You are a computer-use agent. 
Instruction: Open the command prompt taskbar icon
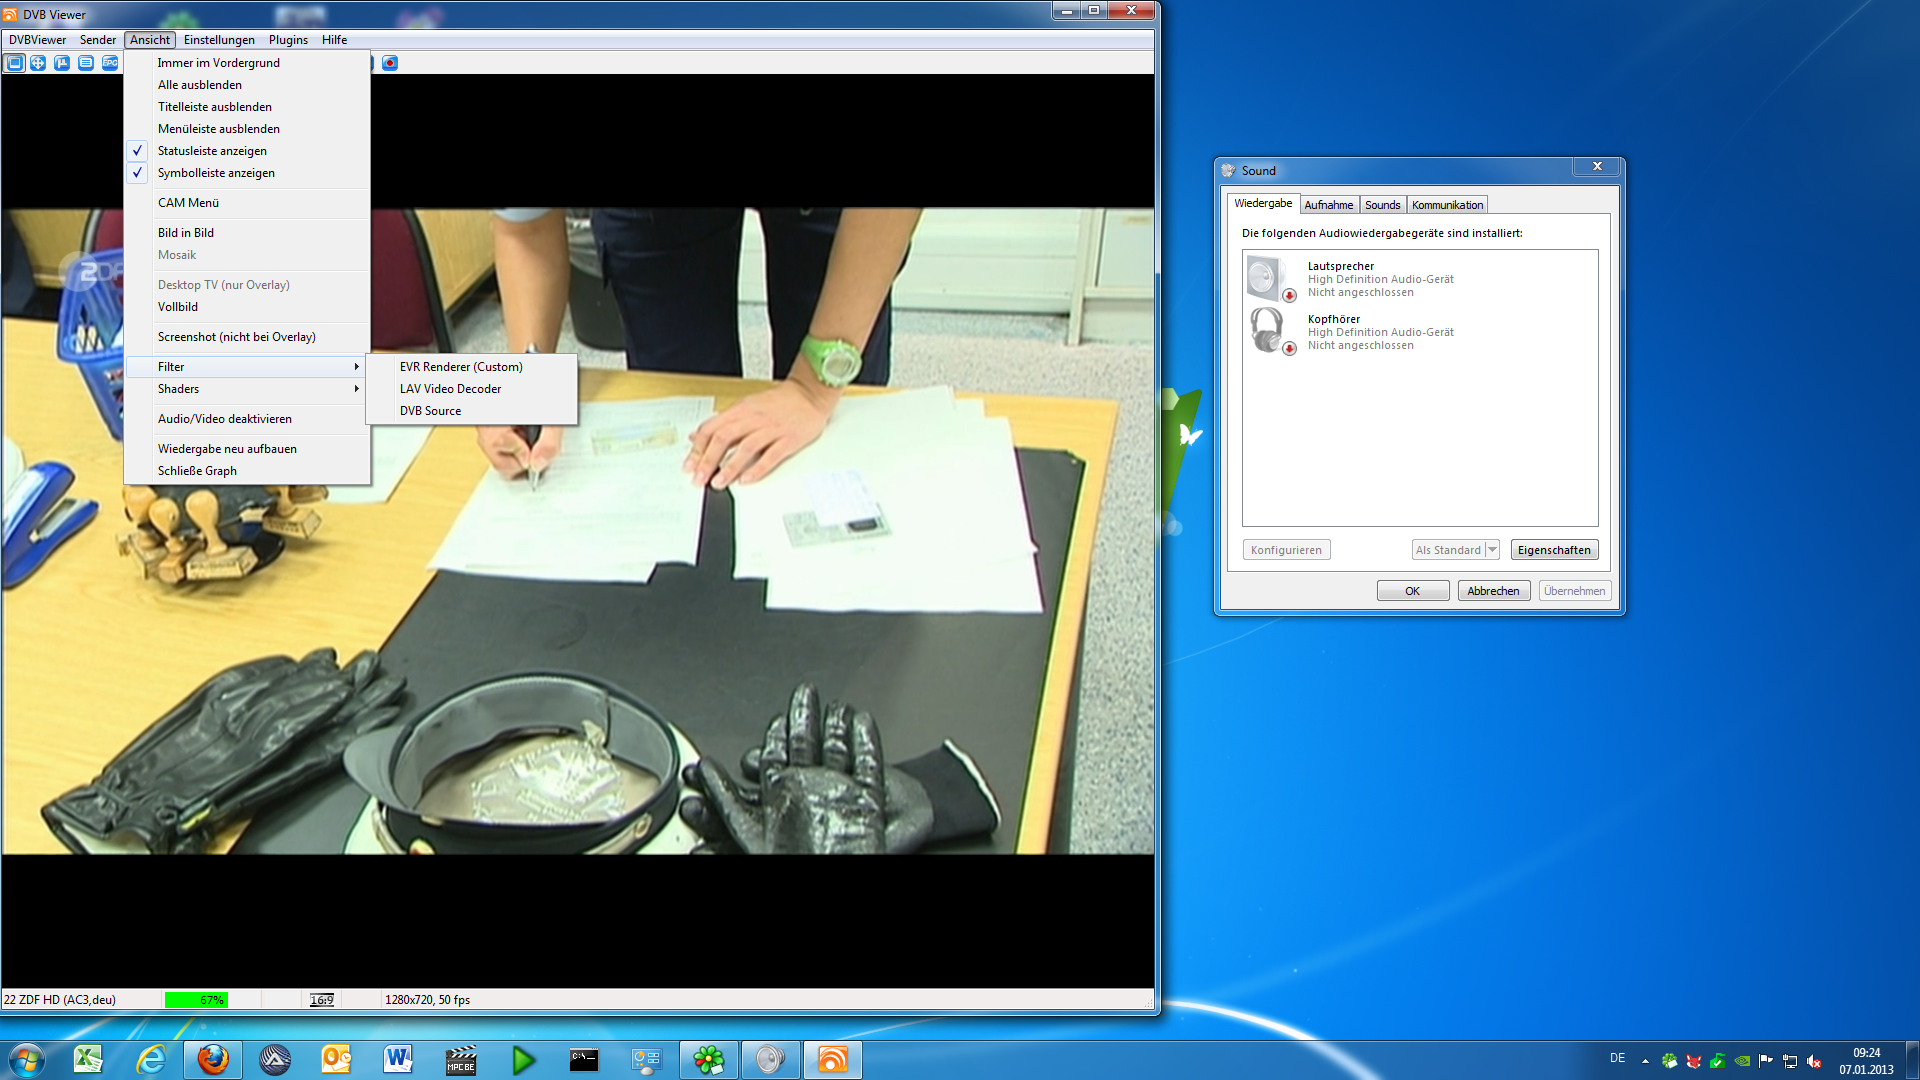coord(584,1059)
